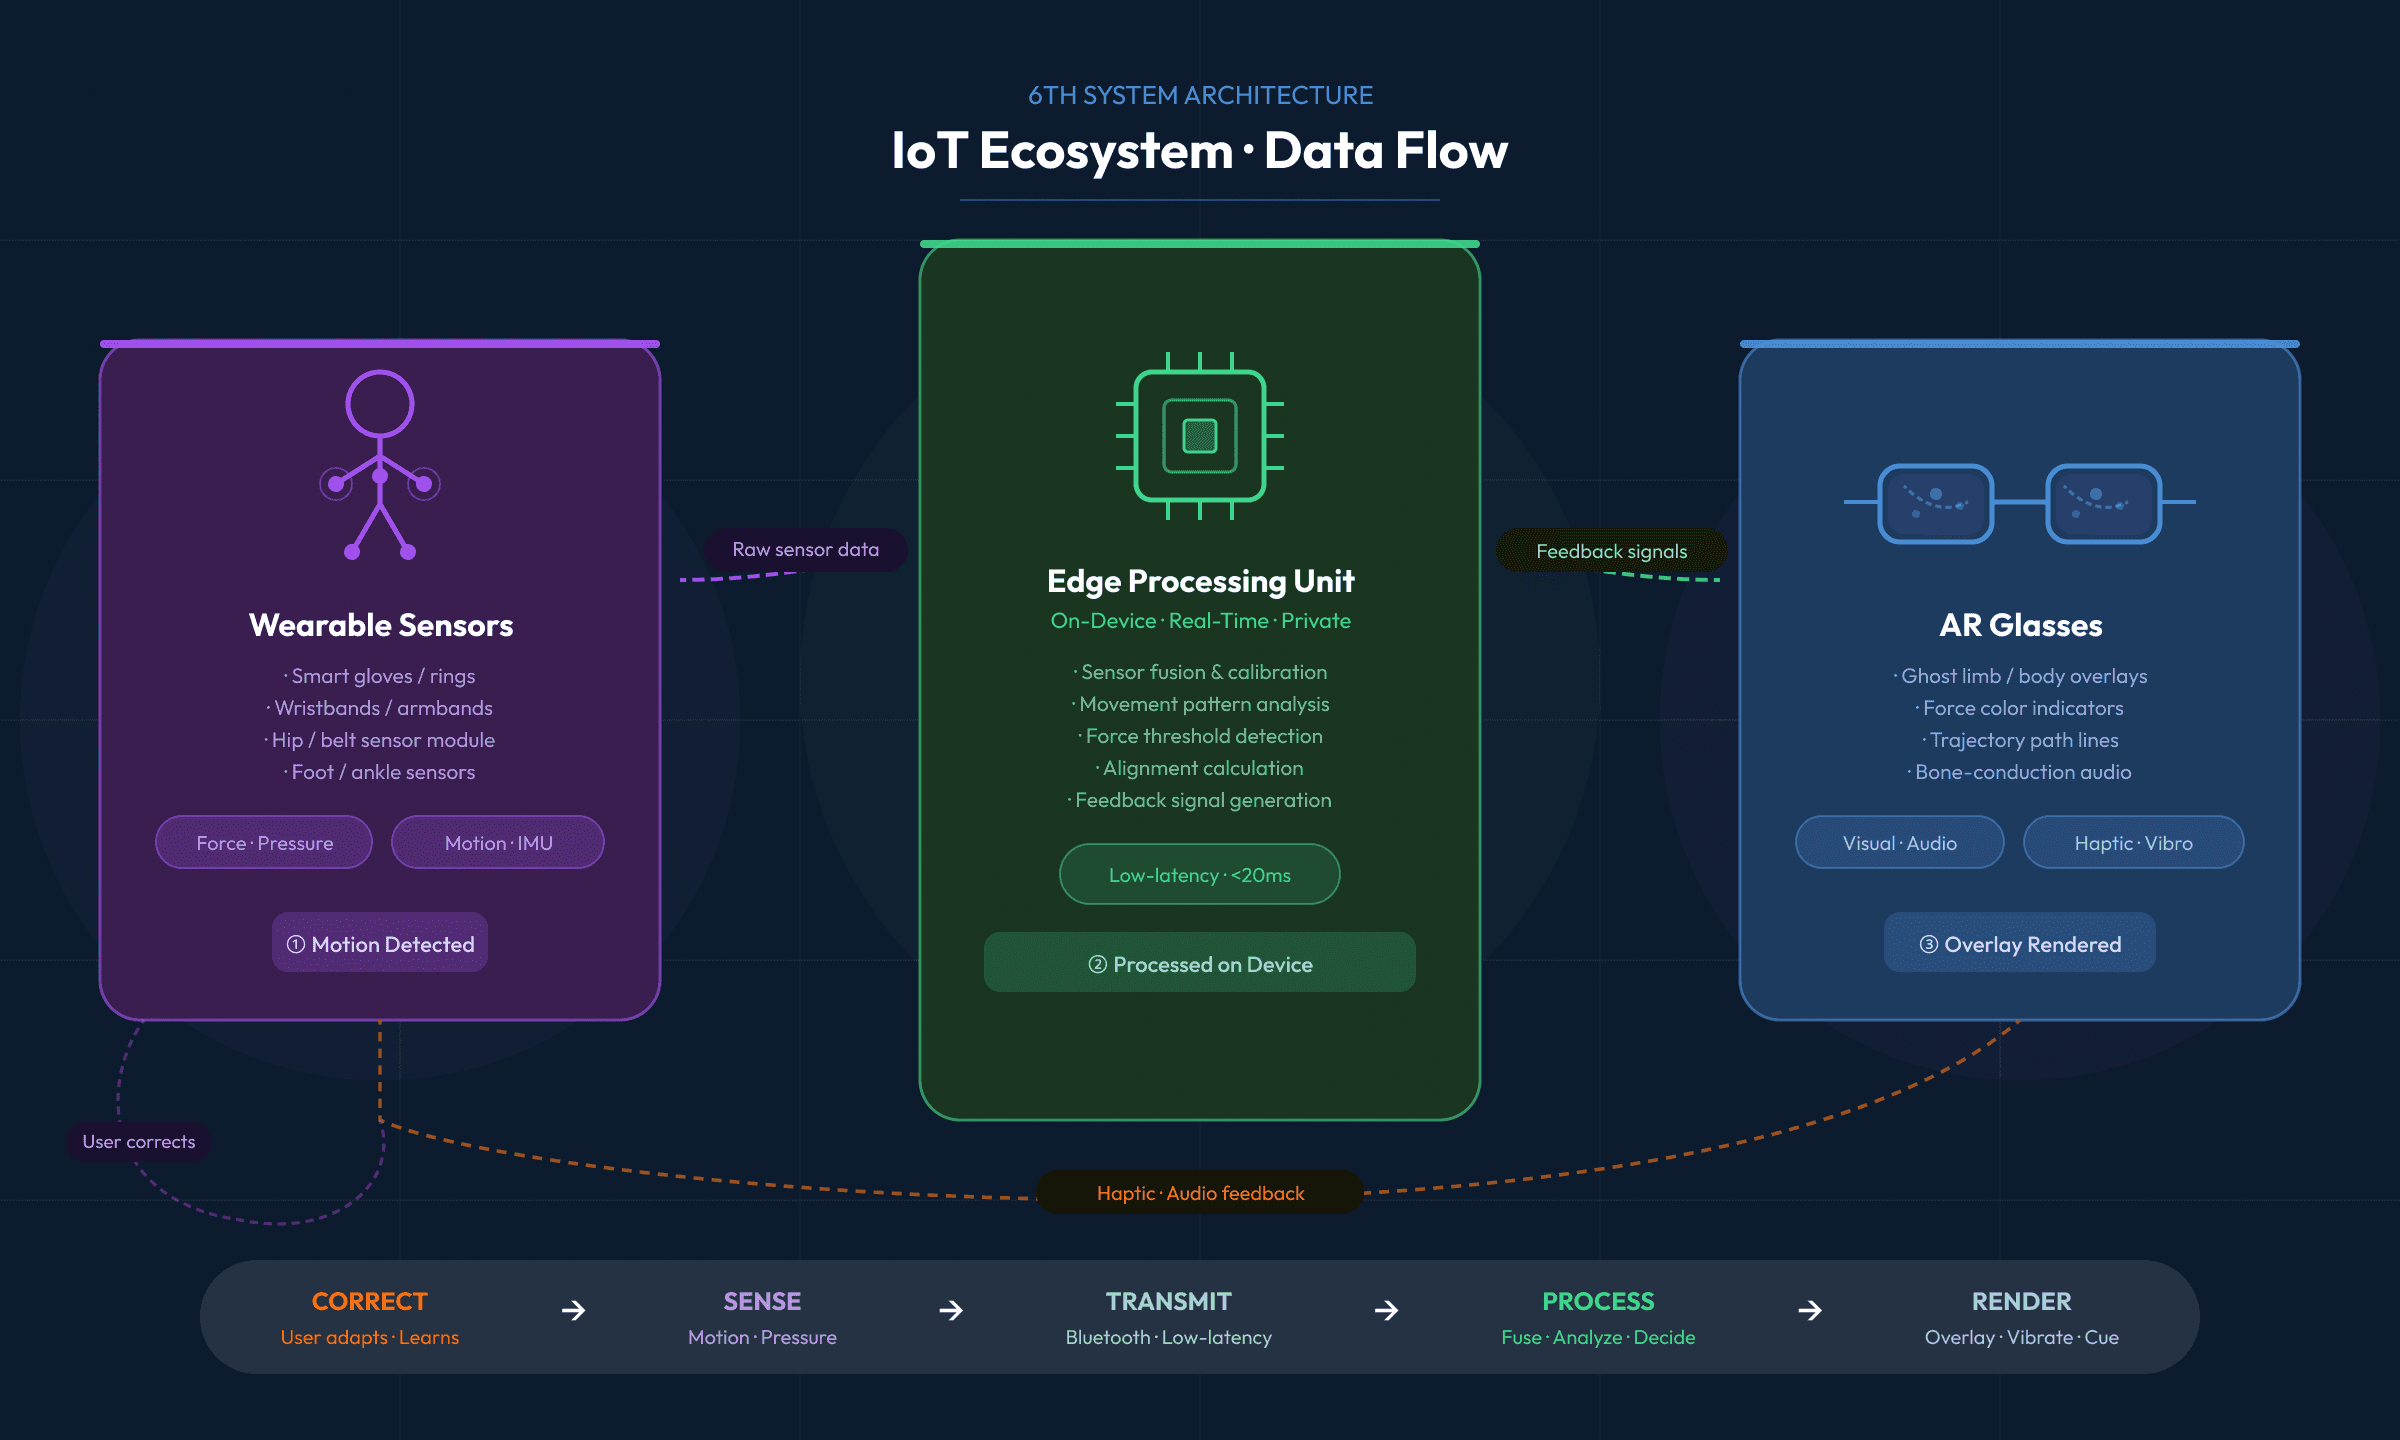
Task: Click the Haptic · Audio feedback label
Action: click(1200, 1192)
